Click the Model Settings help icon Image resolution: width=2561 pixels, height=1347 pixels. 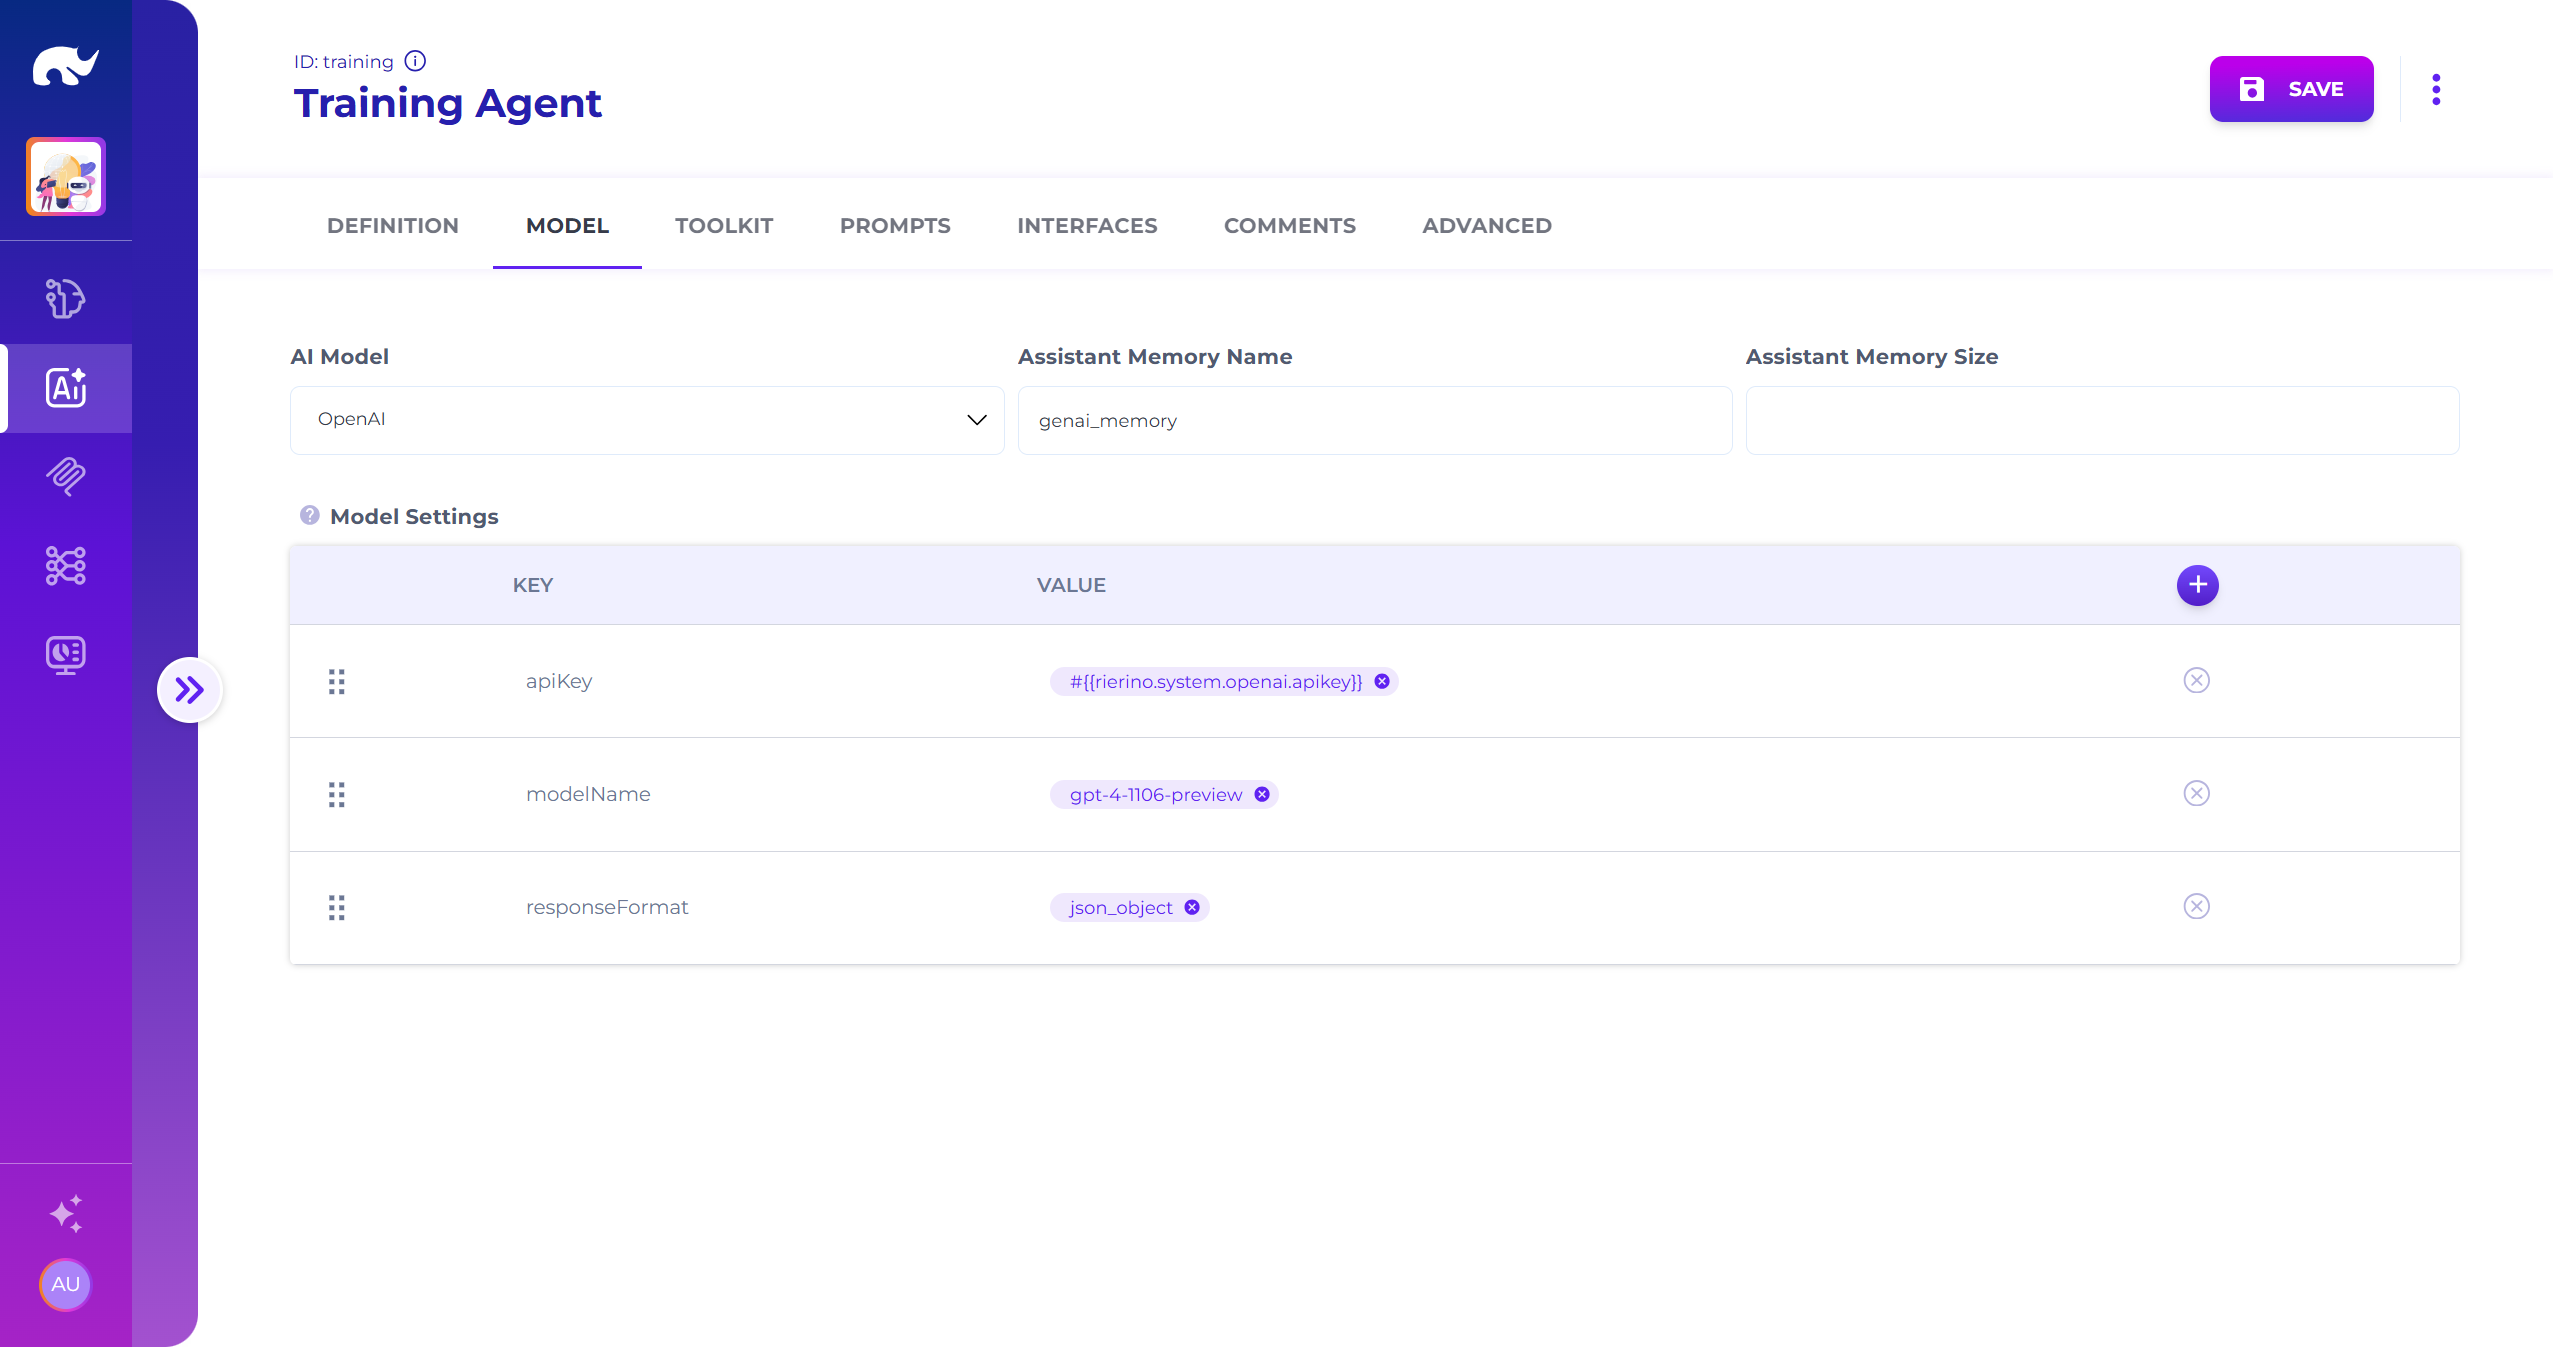309,515
